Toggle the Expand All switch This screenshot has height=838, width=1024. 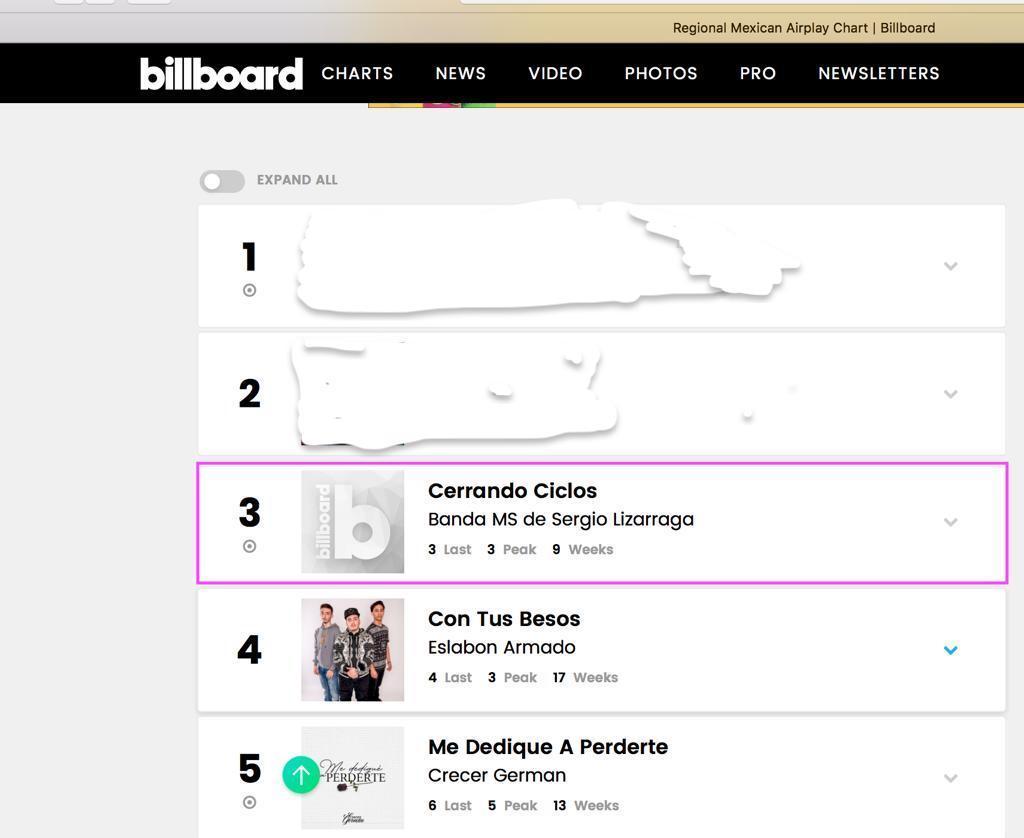point(222,181)
